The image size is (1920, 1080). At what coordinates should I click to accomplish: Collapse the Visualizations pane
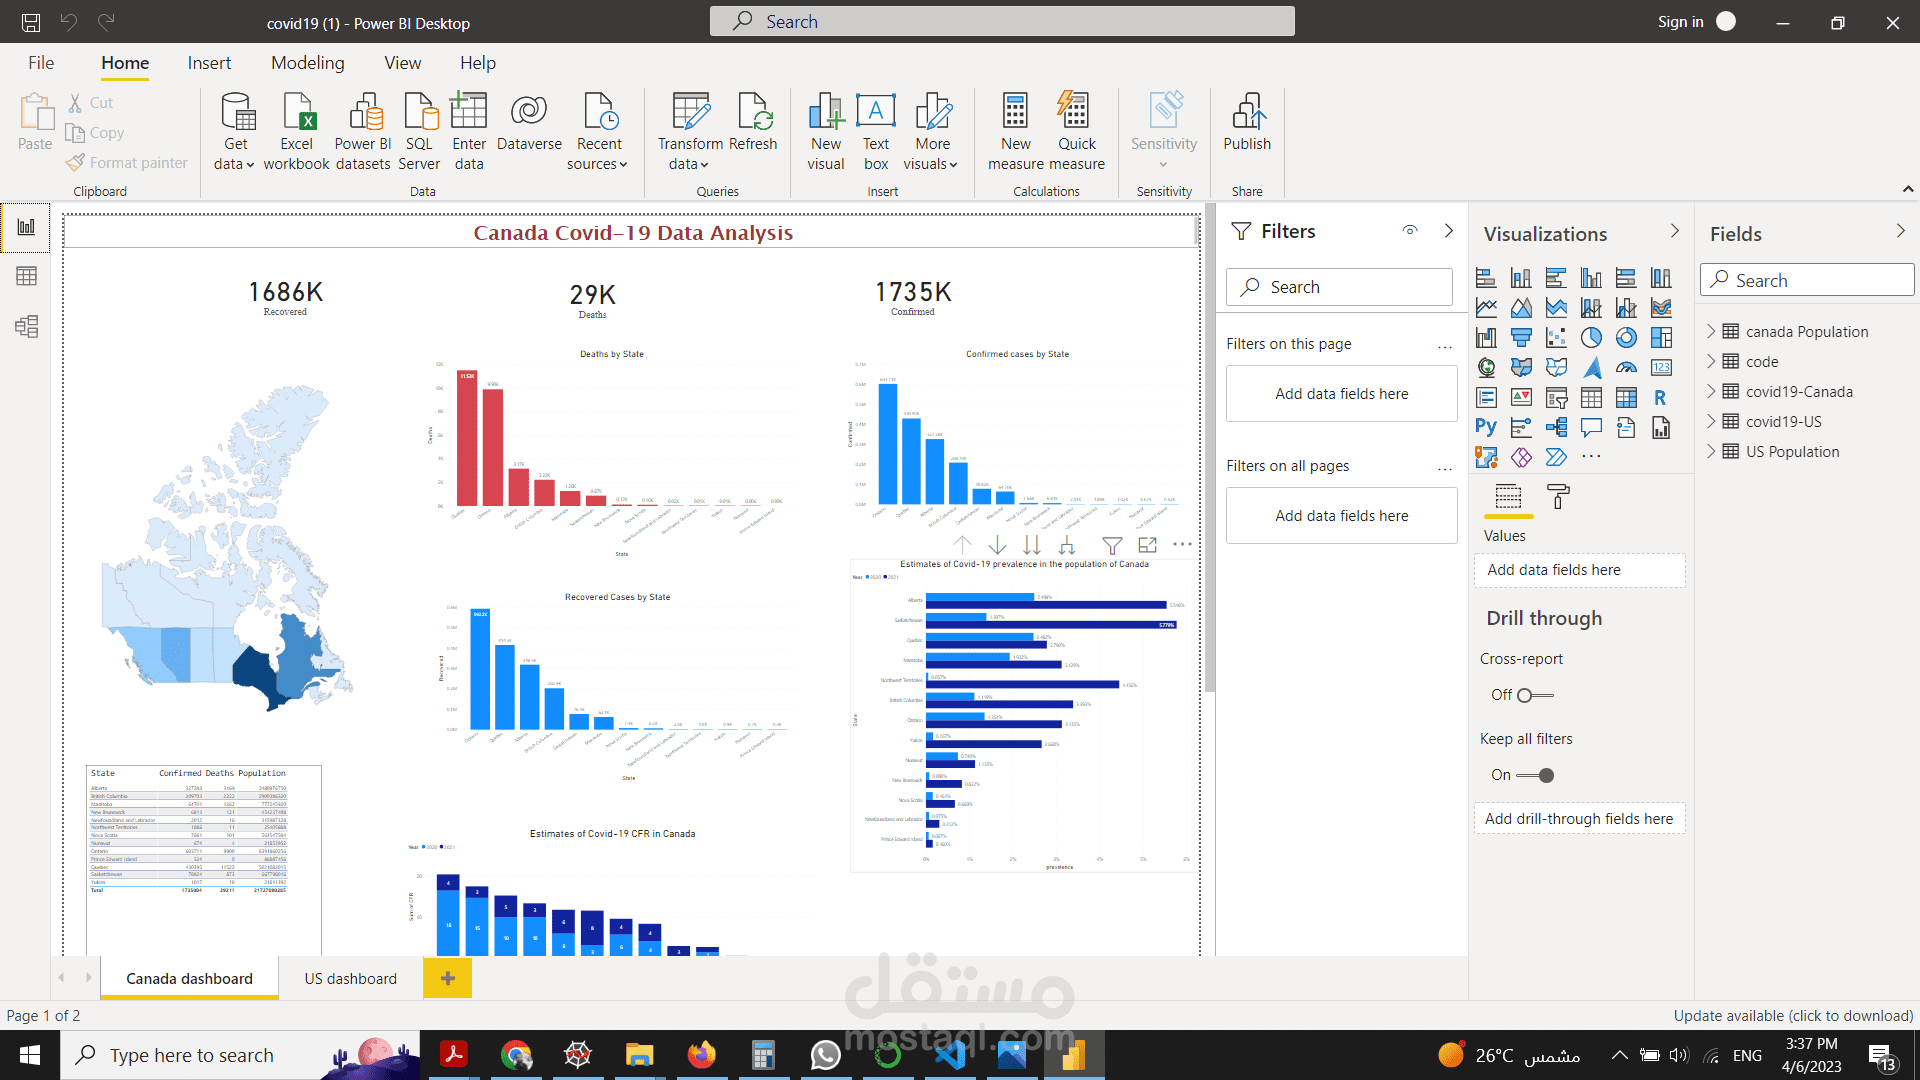pyautogui.click(x=1675, y=231)
